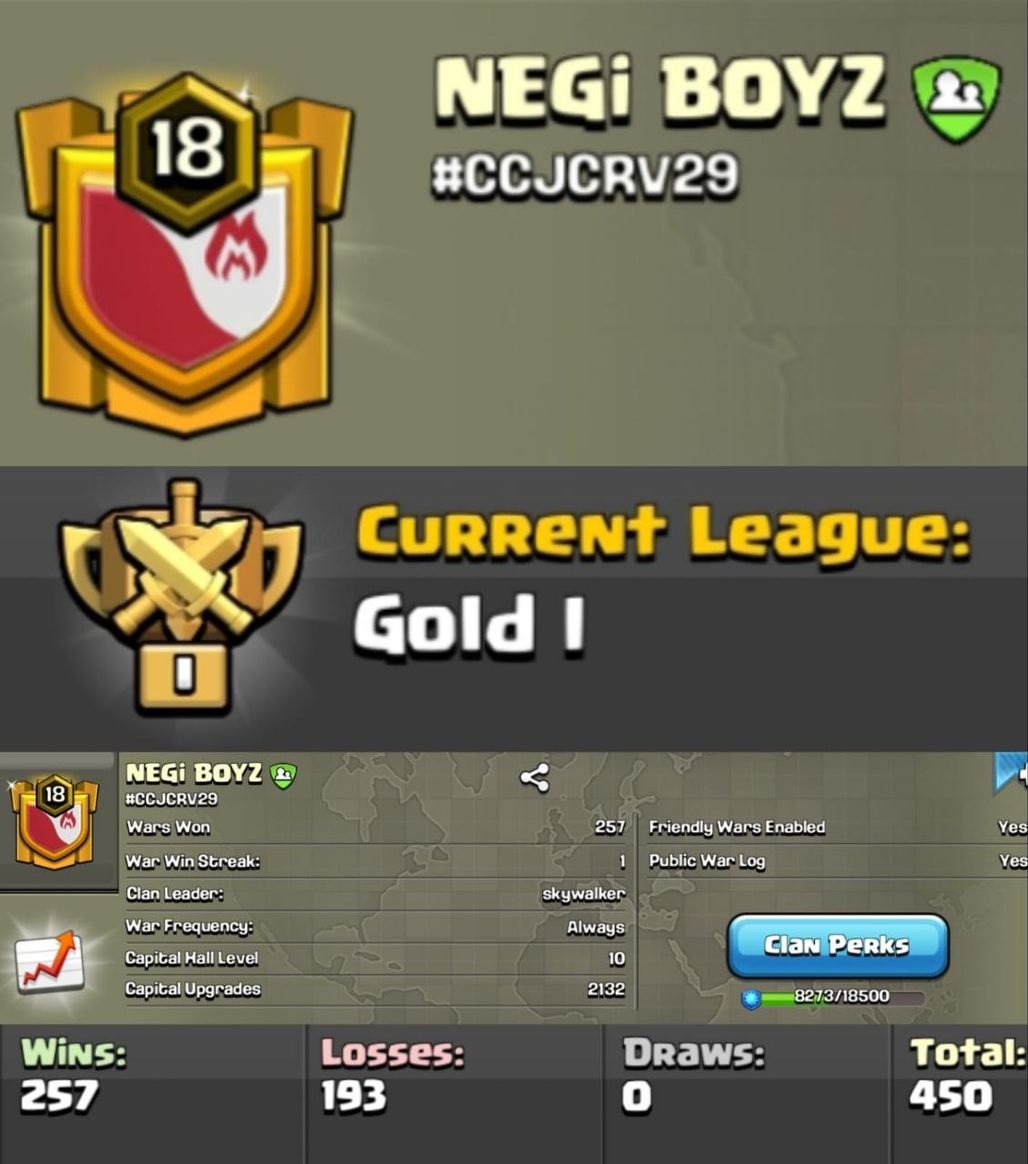Select the Losses 193 stat panel
1028x1164 pixels.
[x=454, y=1094]
